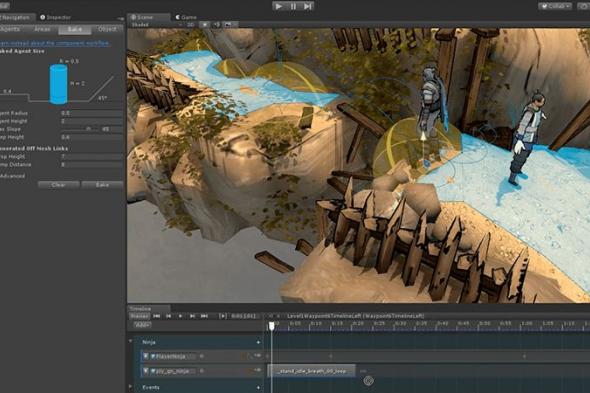The width and height of the screenshot is (590, 393).
Task: Expand the Advanced section
Action: [x=12, y=176]
